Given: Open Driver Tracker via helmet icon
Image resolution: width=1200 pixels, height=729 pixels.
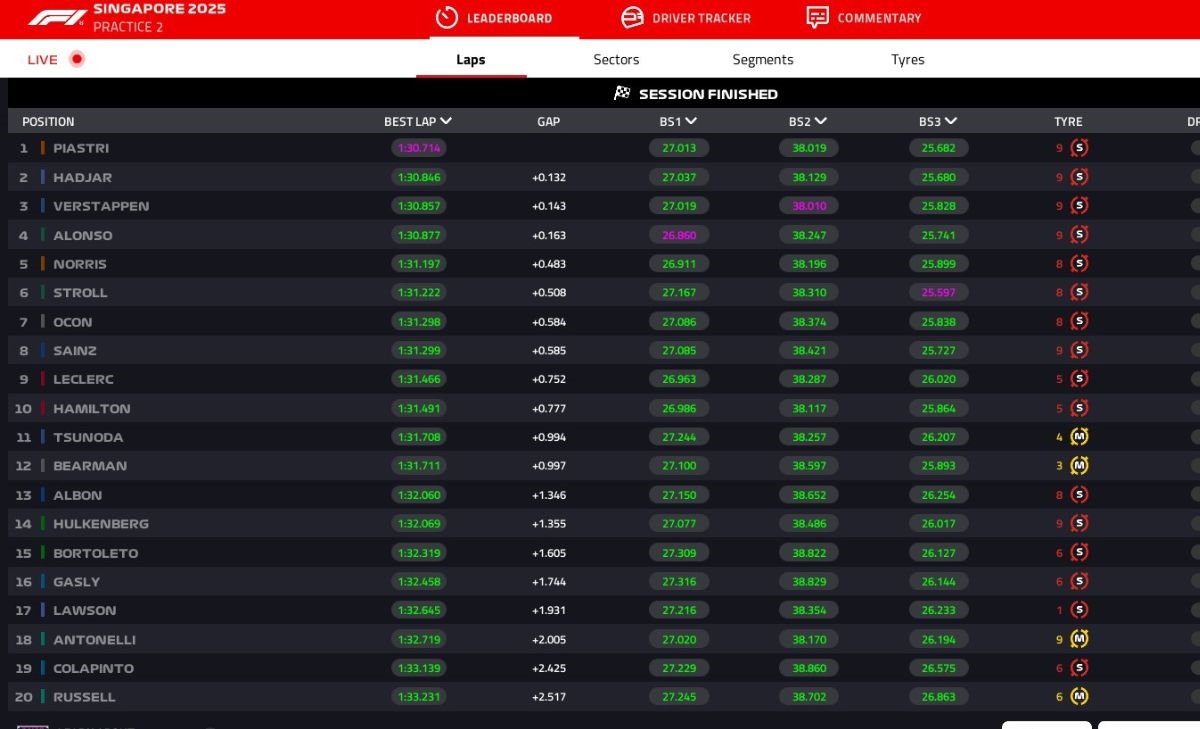Looking at the screenshot, I should point(632,18).
